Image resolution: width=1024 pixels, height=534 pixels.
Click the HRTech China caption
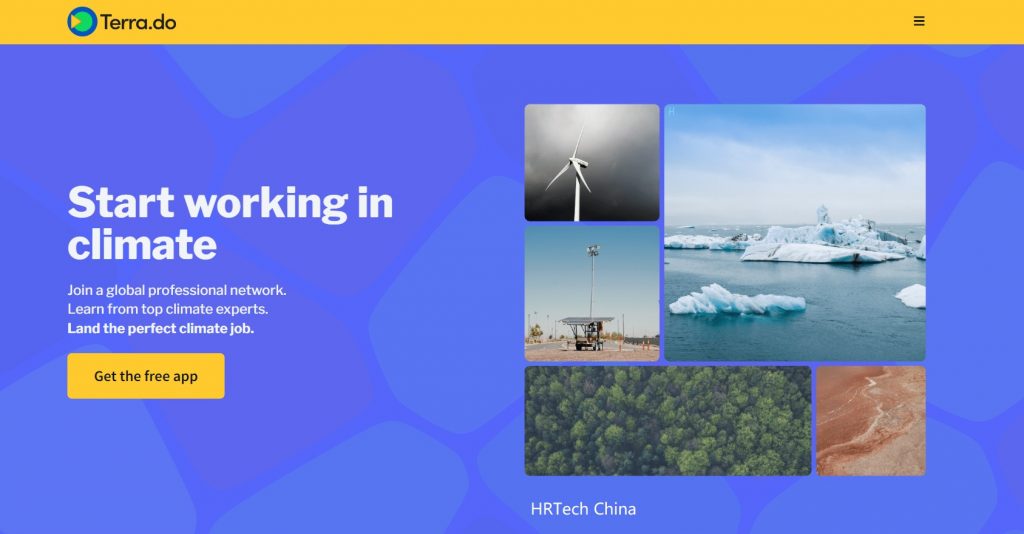[x=583, y=509]
